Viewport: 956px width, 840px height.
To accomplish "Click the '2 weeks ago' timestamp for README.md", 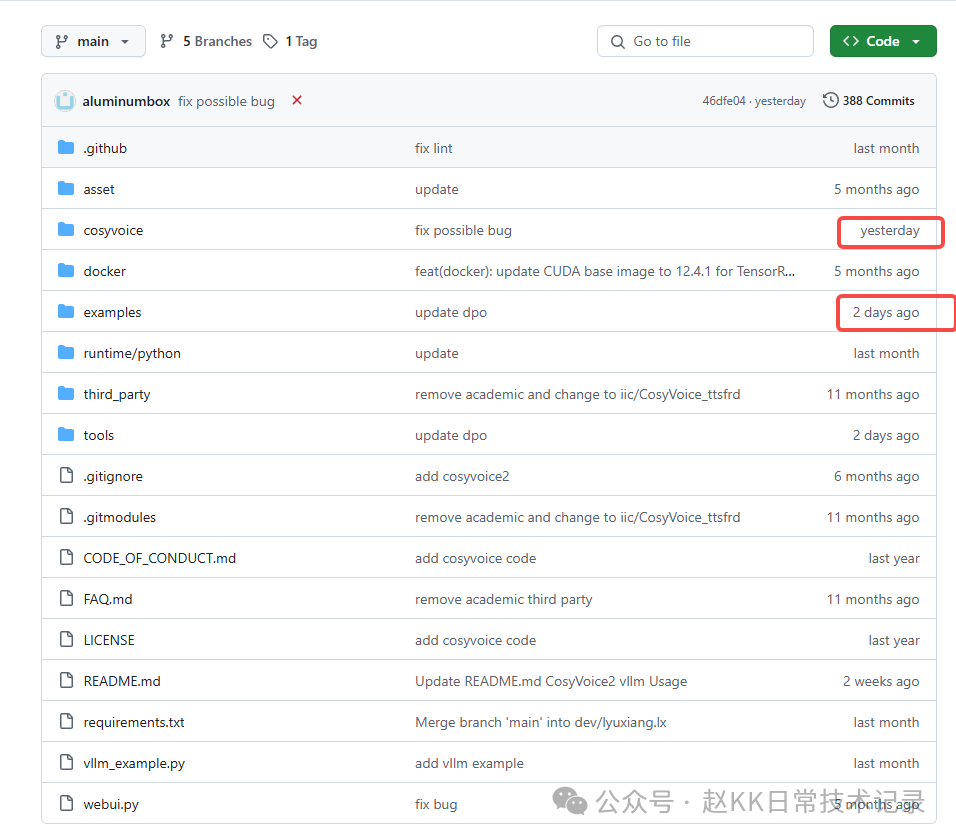I will coord(881,681).
